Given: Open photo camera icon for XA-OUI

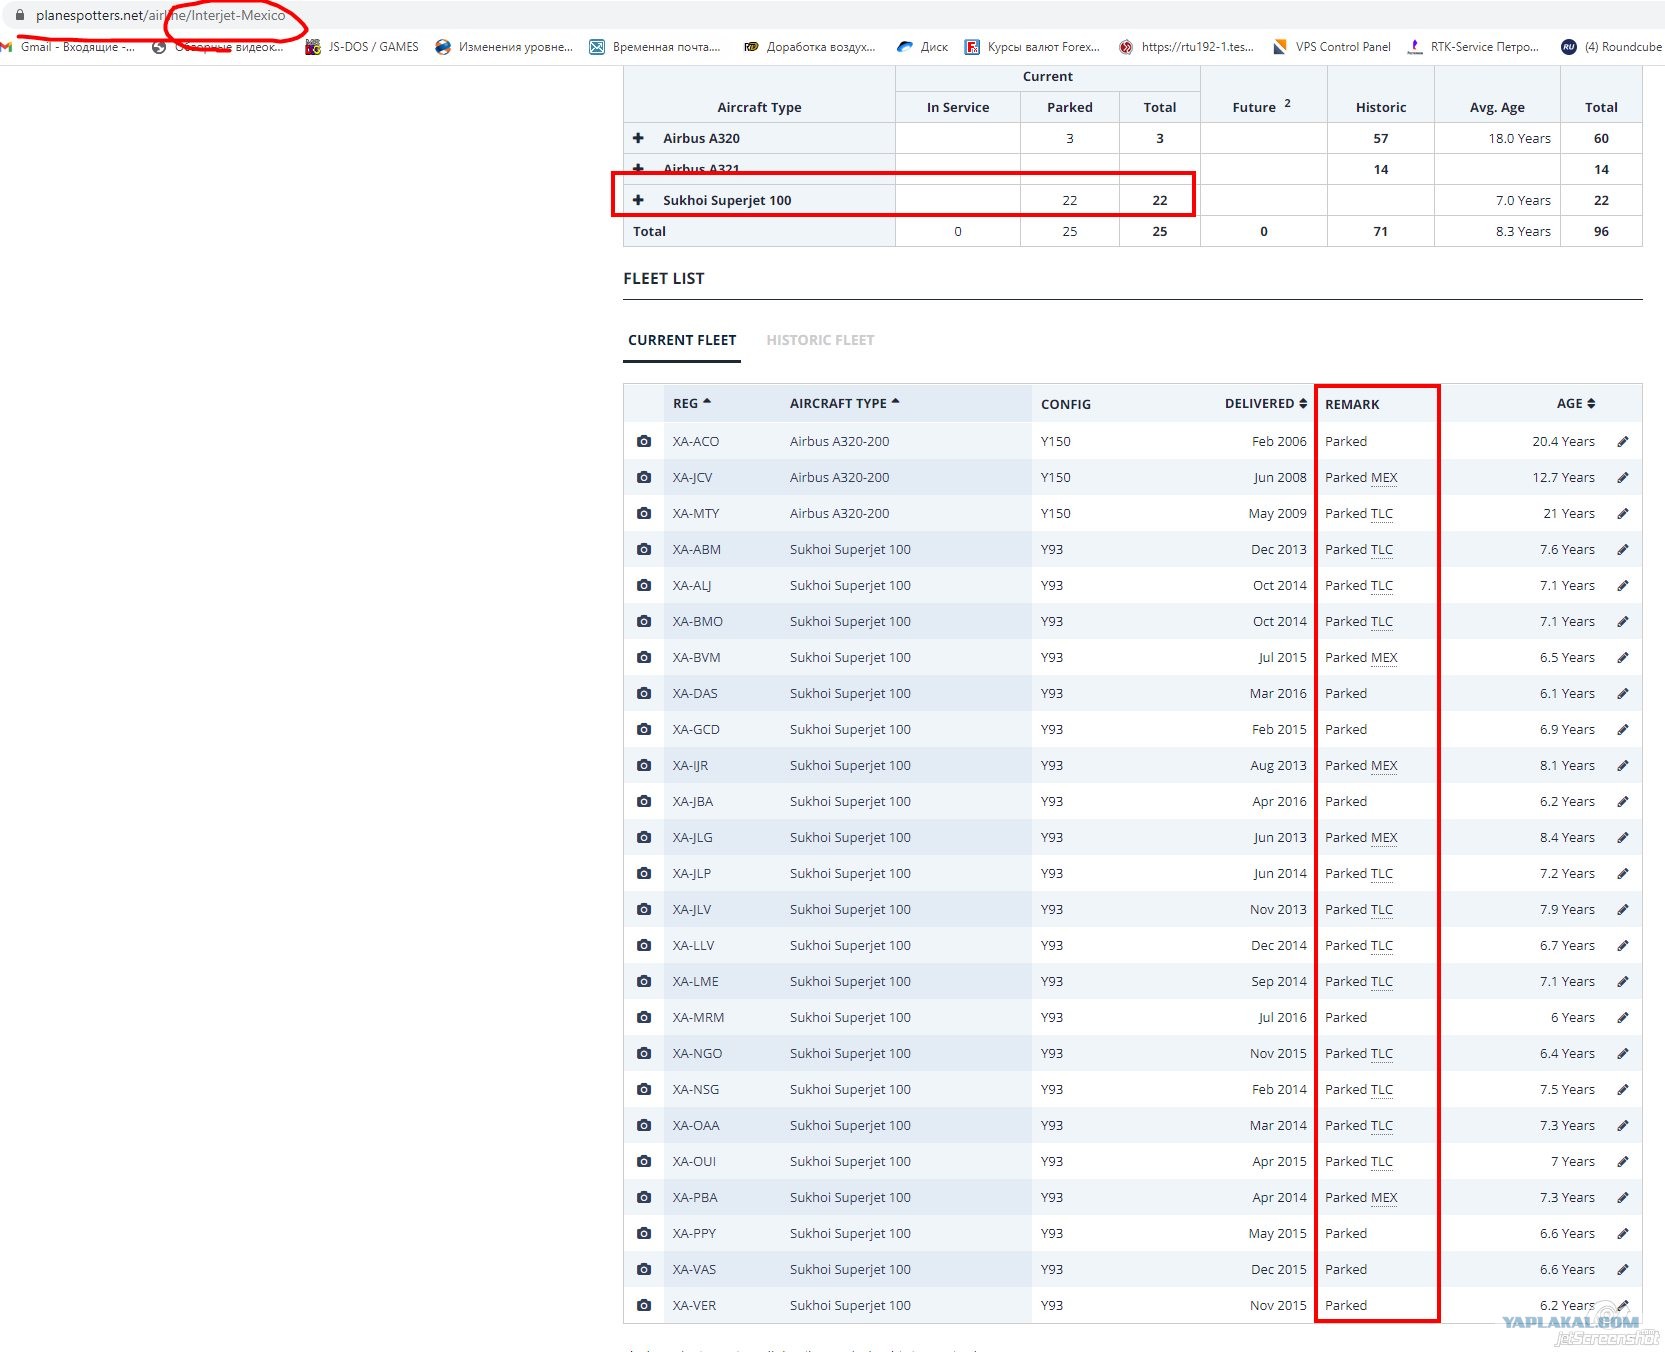Looking at the screenshot, I should click(x=644, y=1161).
